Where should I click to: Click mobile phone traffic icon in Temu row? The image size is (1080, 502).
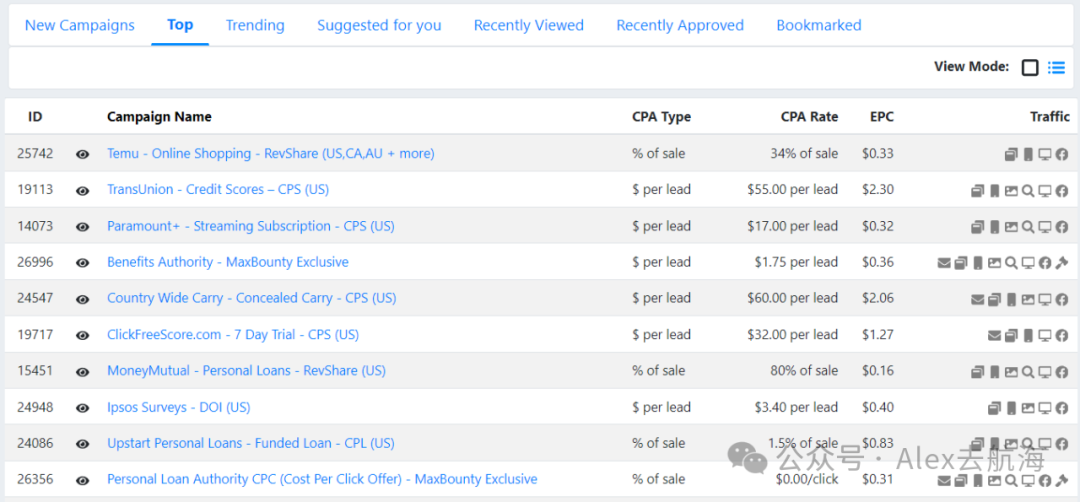point(1028,154)
